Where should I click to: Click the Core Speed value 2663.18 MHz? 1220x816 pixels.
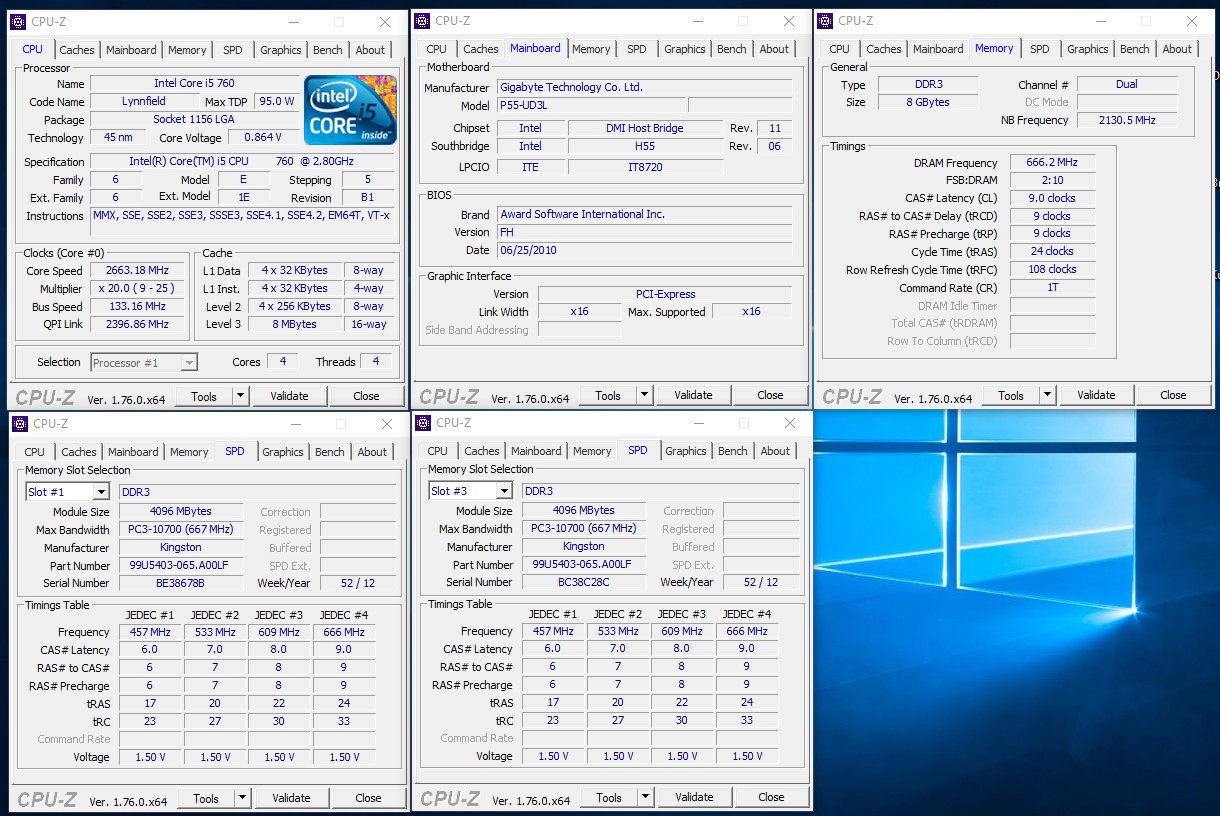[137, 270]
